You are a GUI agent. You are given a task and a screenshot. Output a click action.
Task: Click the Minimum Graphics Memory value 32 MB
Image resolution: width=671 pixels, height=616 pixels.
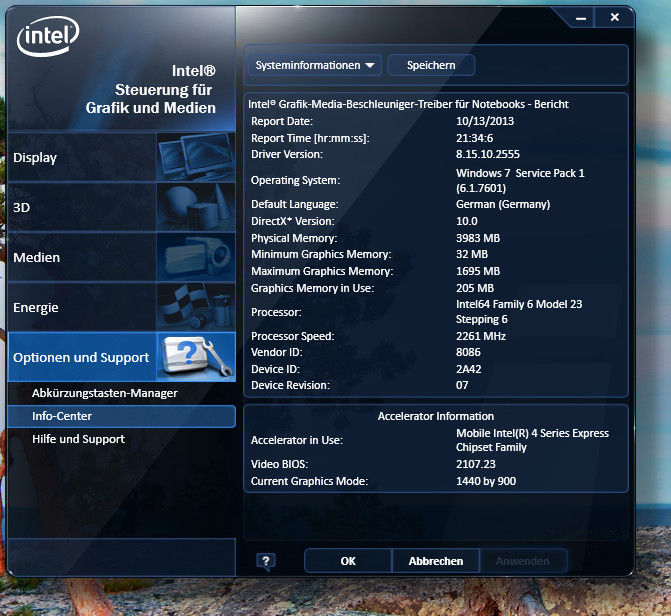point(472,254)
